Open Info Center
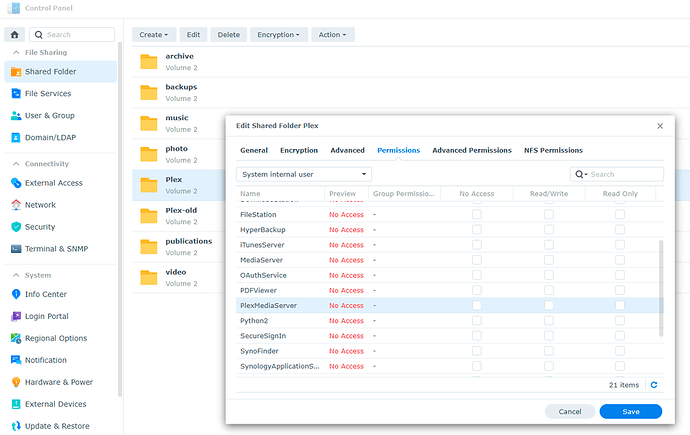The image size is (690, 435). point(61,294)
